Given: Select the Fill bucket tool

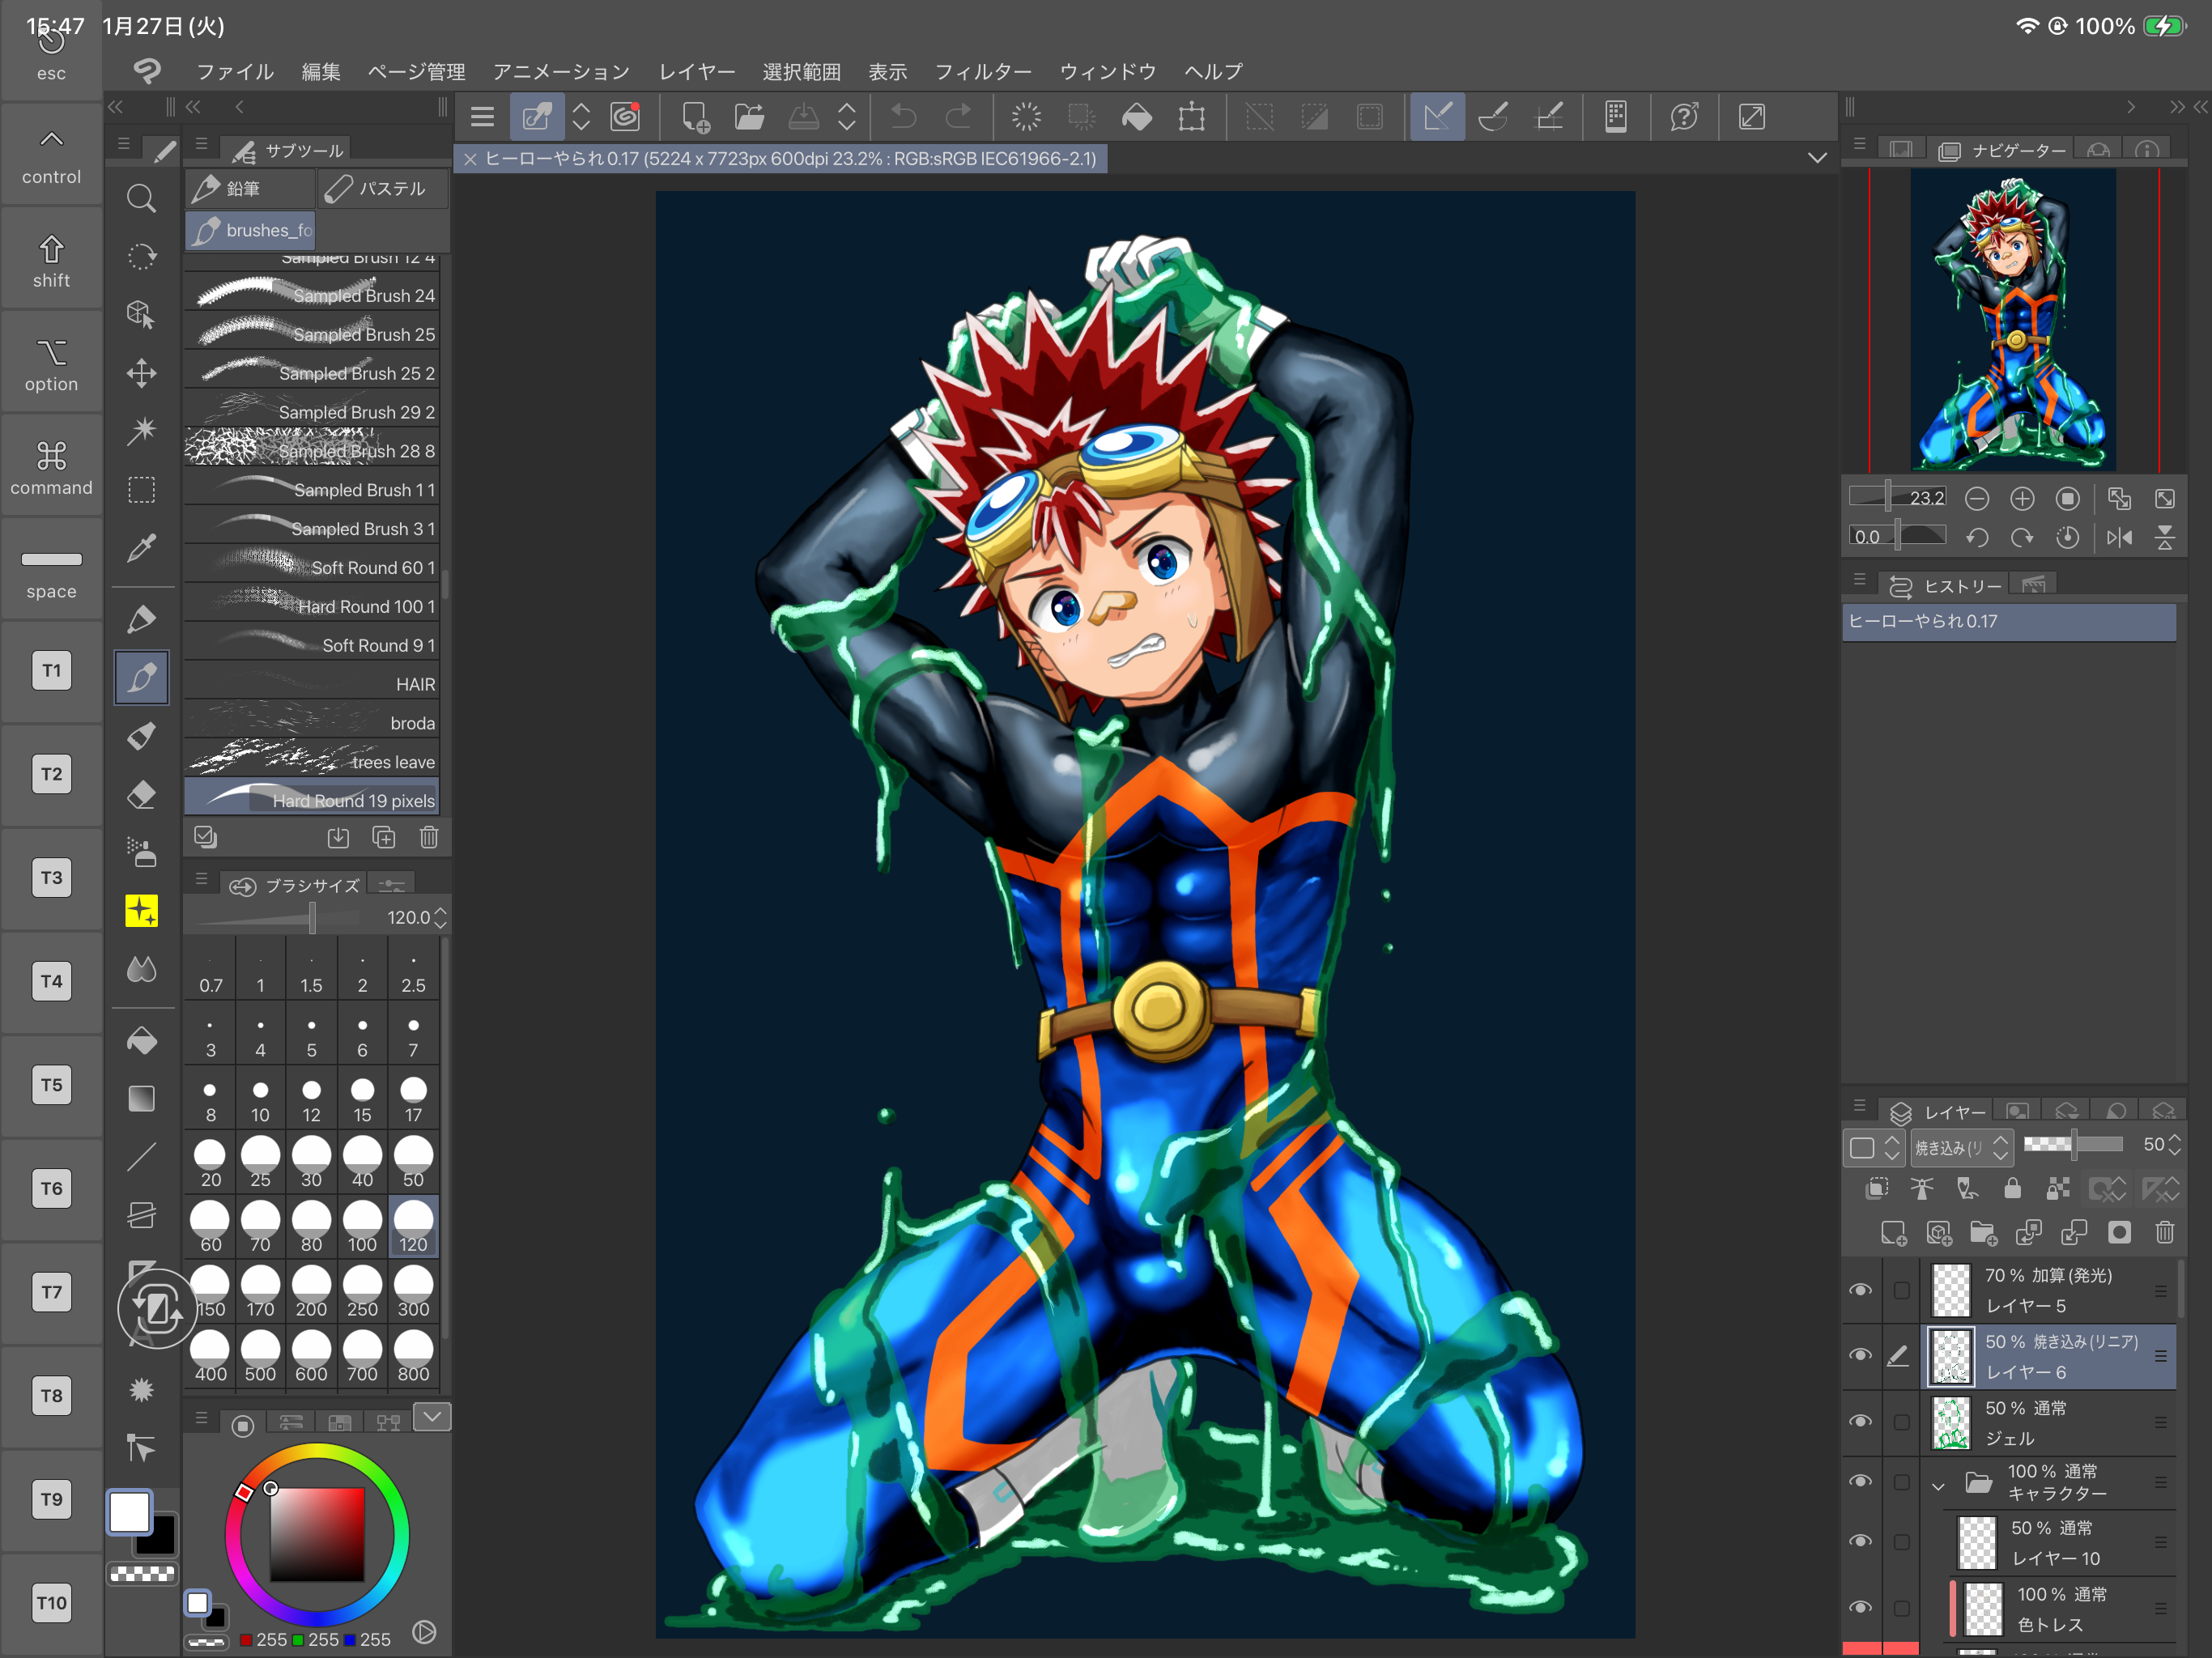Looking at the screenshot, I should point(141,1041).
